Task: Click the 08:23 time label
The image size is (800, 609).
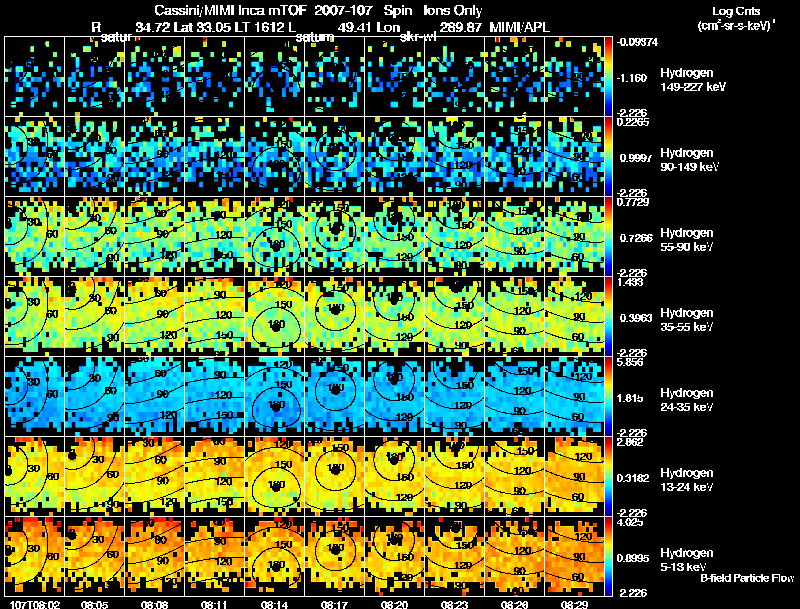Action: 455,604
